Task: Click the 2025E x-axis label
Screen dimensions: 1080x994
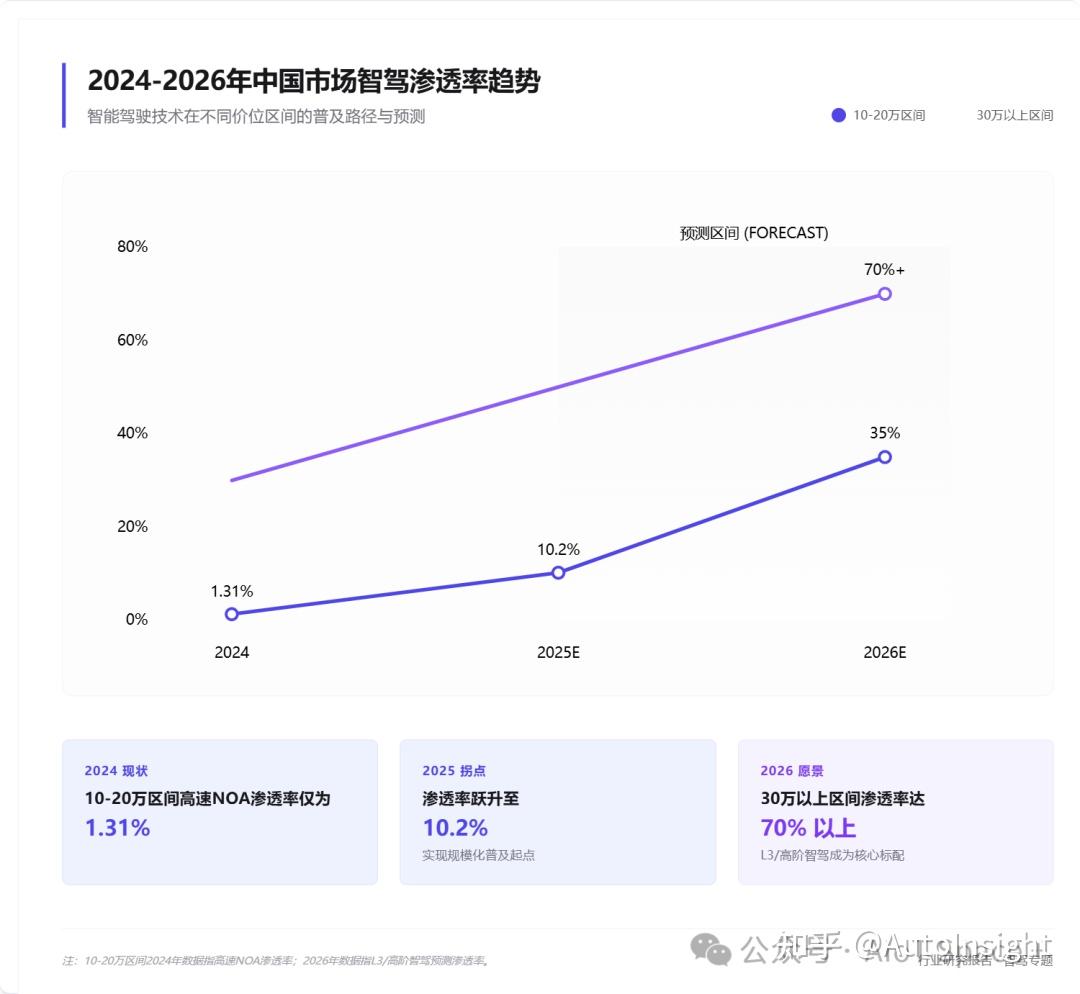Action: [x=559, y=652]
